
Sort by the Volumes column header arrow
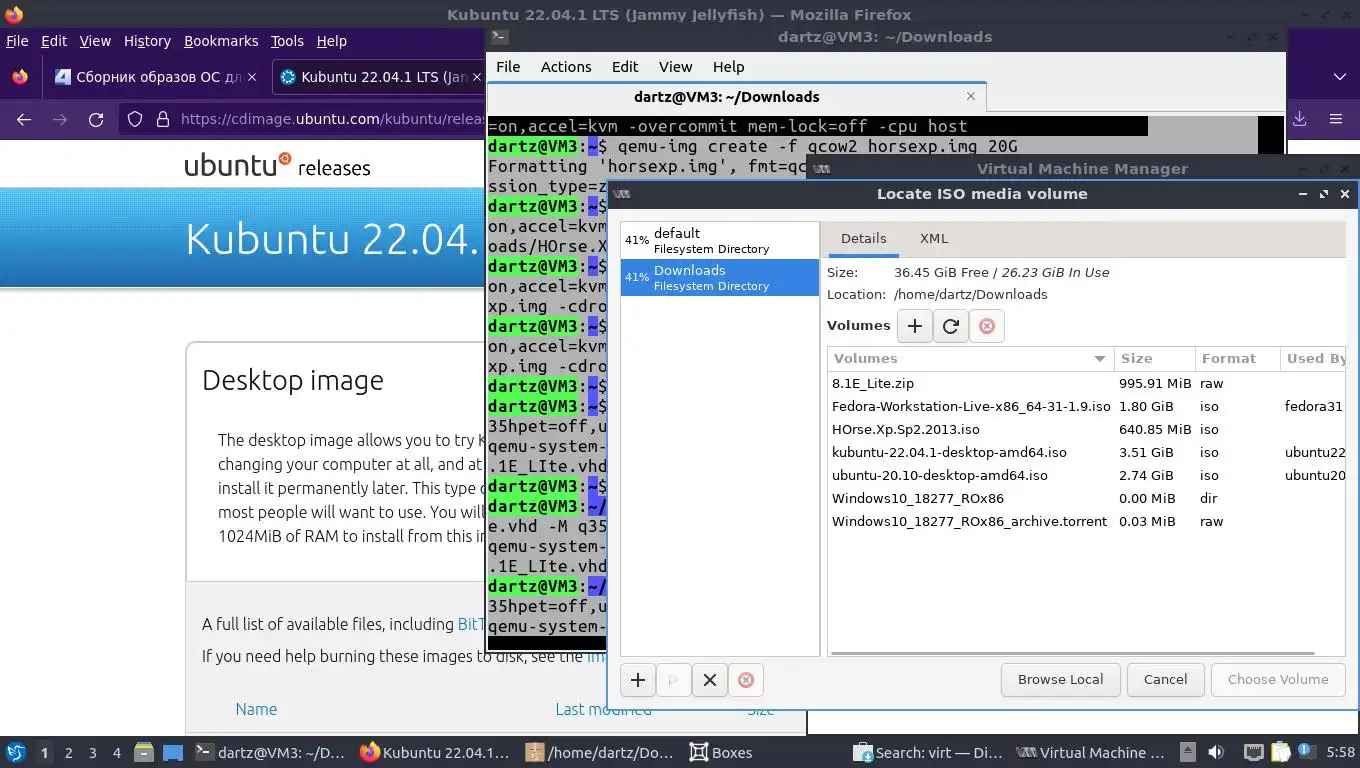(x=1100, y=358)
